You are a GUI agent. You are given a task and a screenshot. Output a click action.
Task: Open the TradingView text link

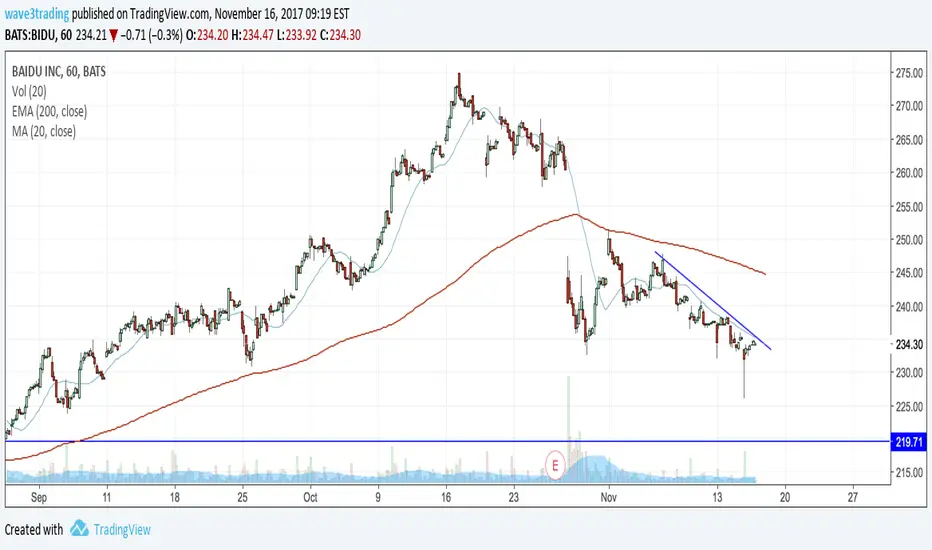122,529
